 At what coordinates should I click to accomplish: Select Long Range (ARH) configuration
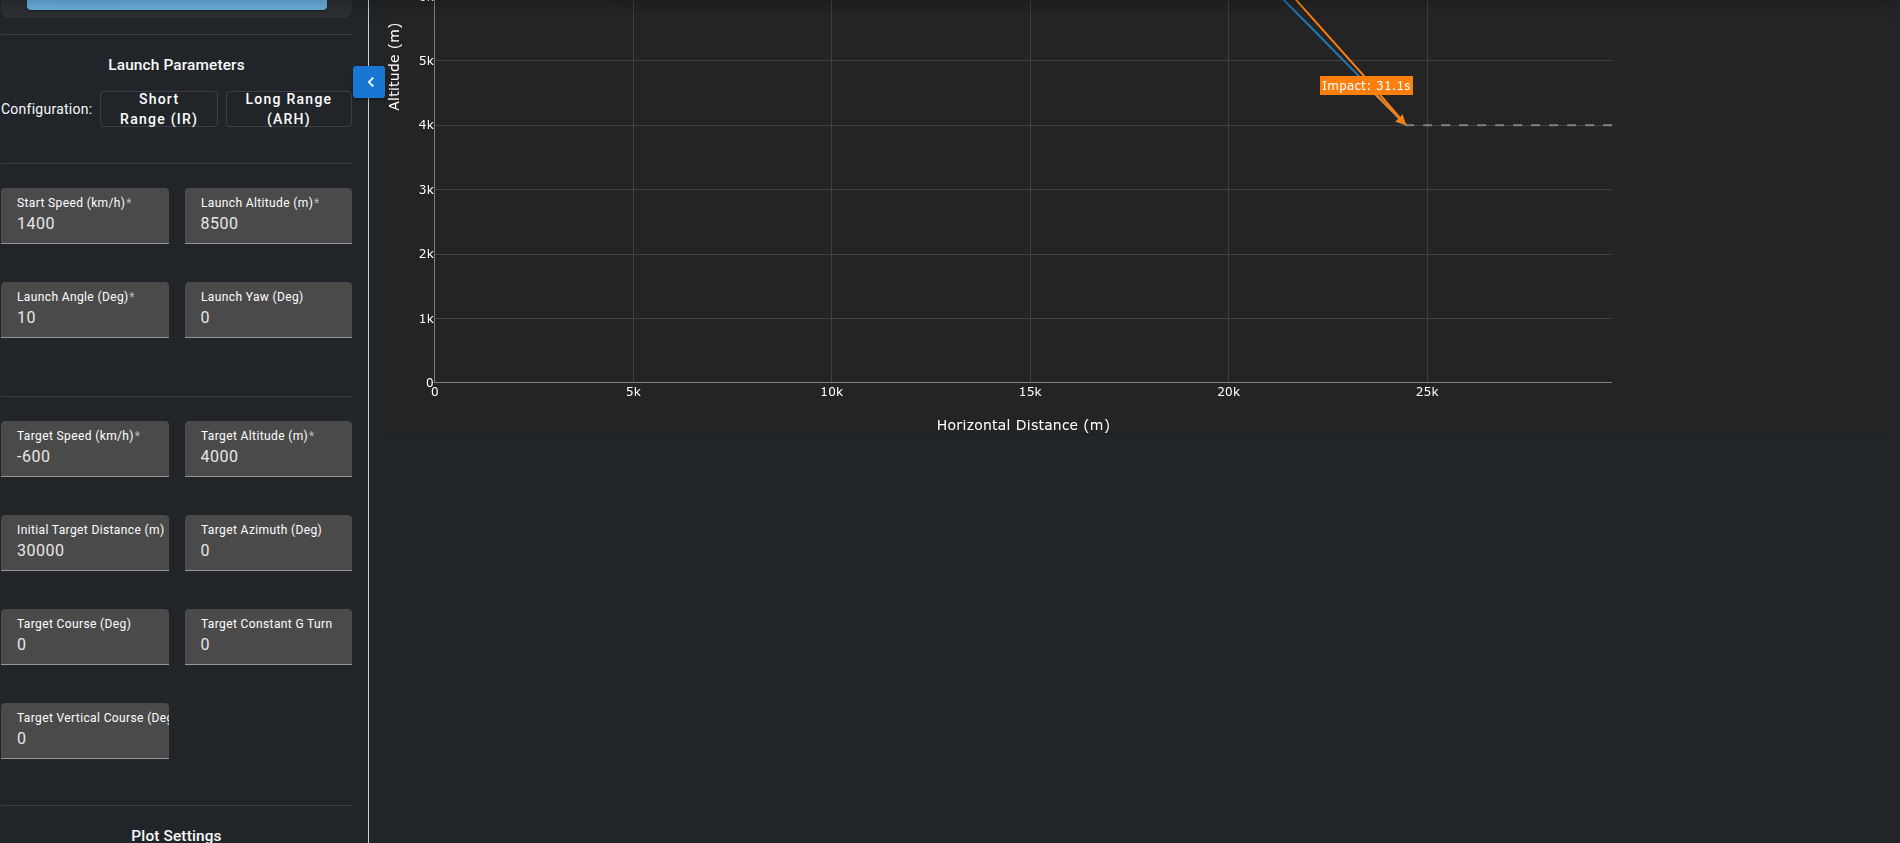click(288, 109)
